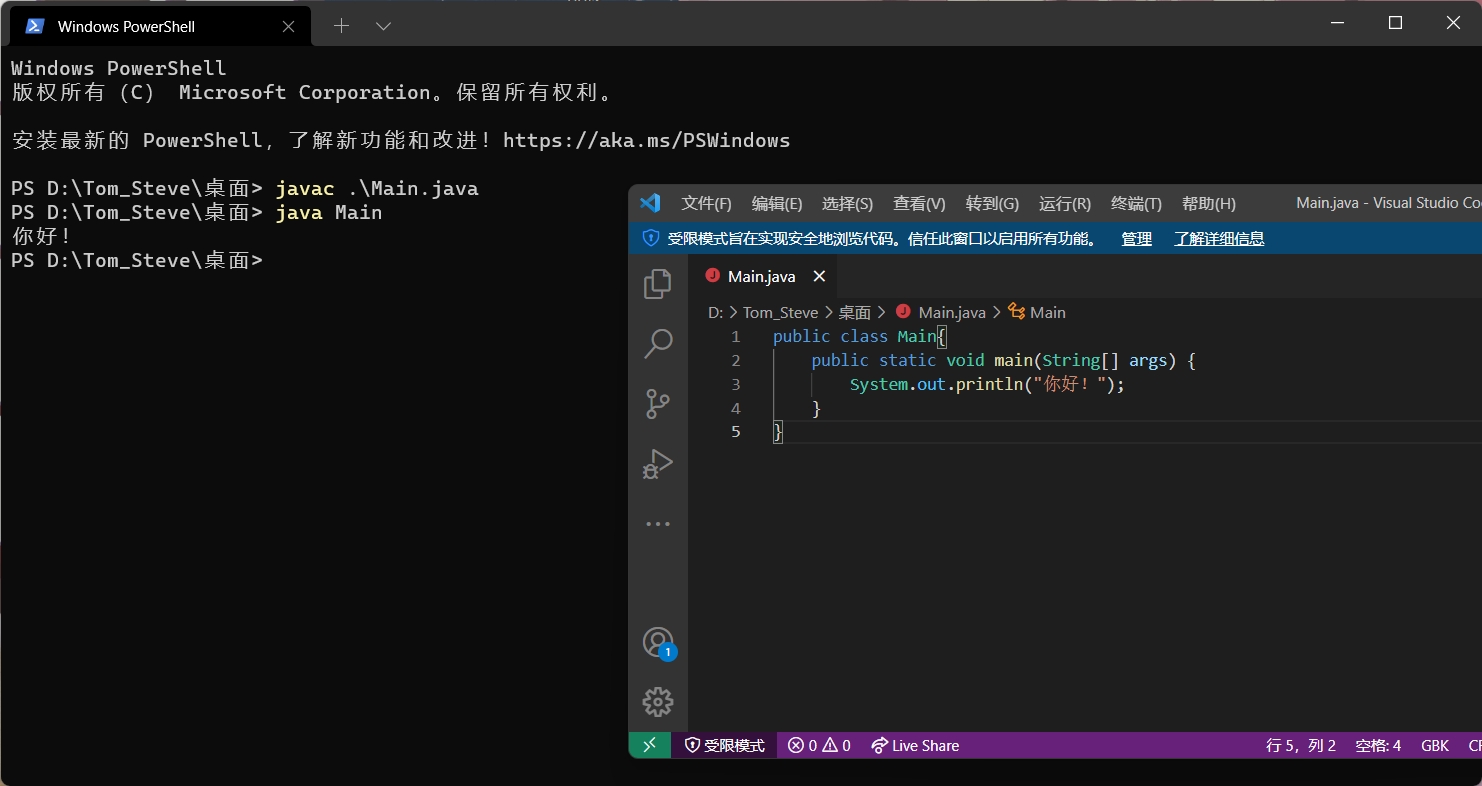1482x786 pixels.
Task: Open the Explorer view in activity bar
Action: 657,285
